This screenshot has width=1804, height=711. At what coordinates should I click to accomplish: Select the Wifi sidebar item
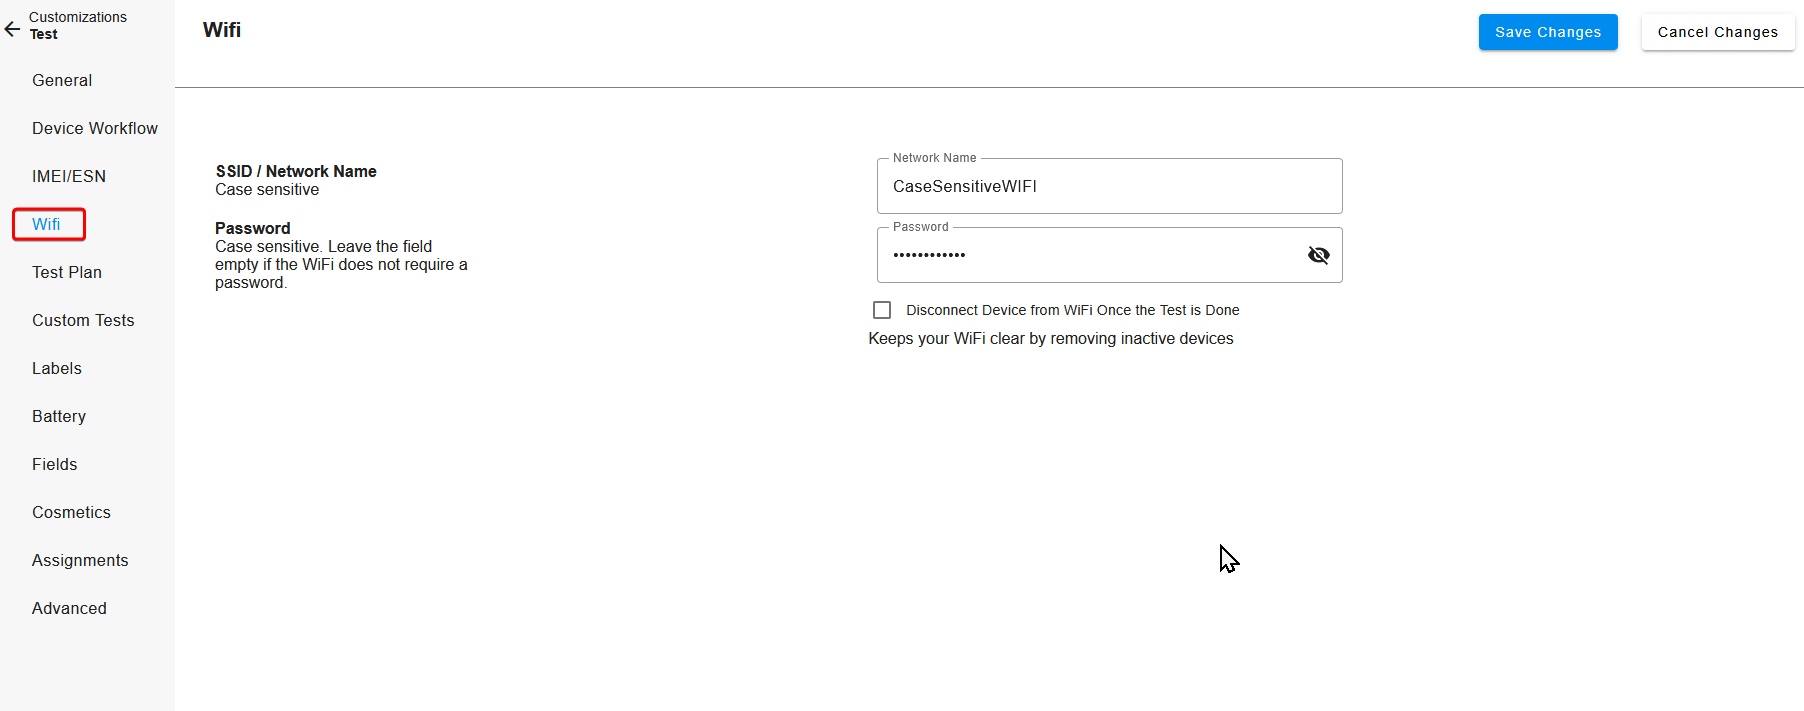coord(47,225)
